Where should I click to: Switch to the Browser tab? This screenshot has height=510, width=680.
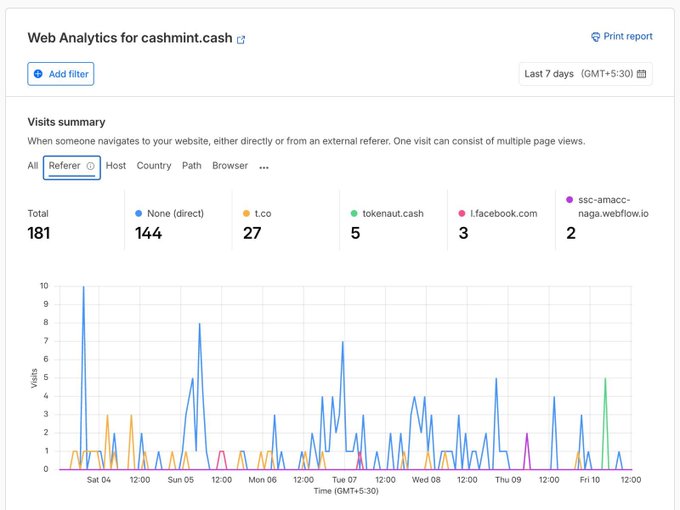(230, 166)
